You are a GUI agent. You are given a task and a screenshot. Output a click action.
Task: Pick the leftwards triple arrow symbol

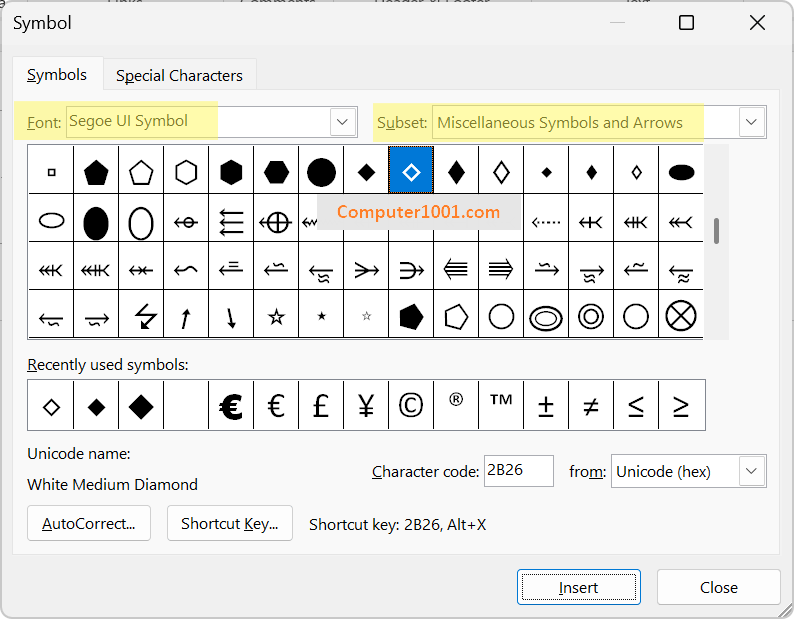click(x=456, y=269)
